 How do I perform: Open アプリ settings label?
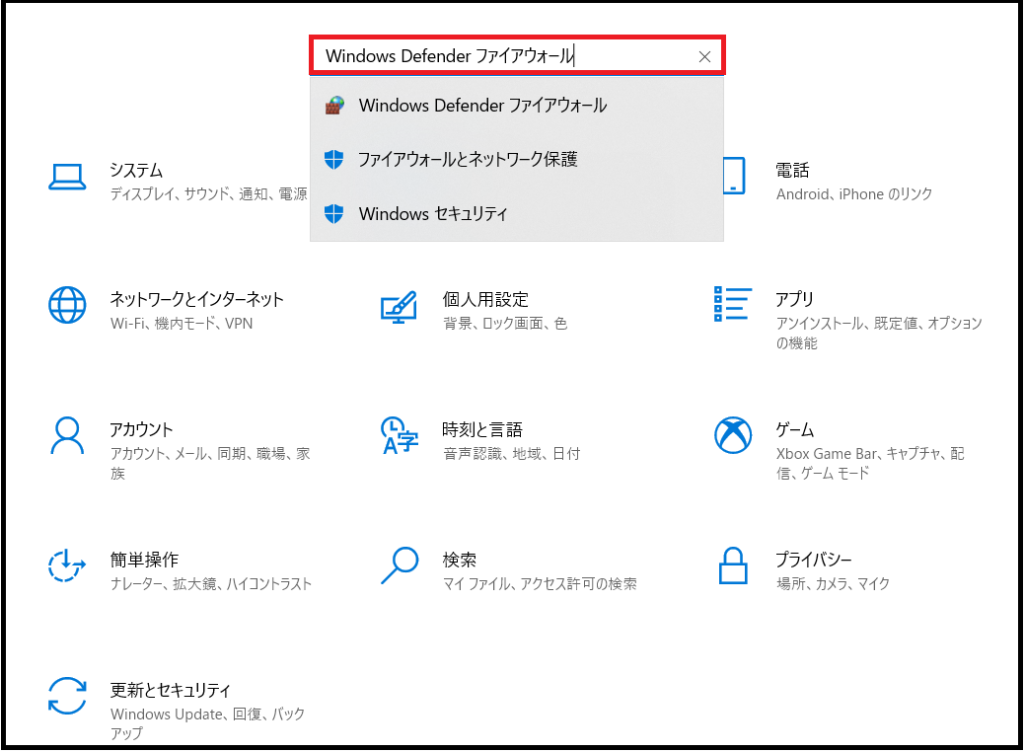[794, 299]
